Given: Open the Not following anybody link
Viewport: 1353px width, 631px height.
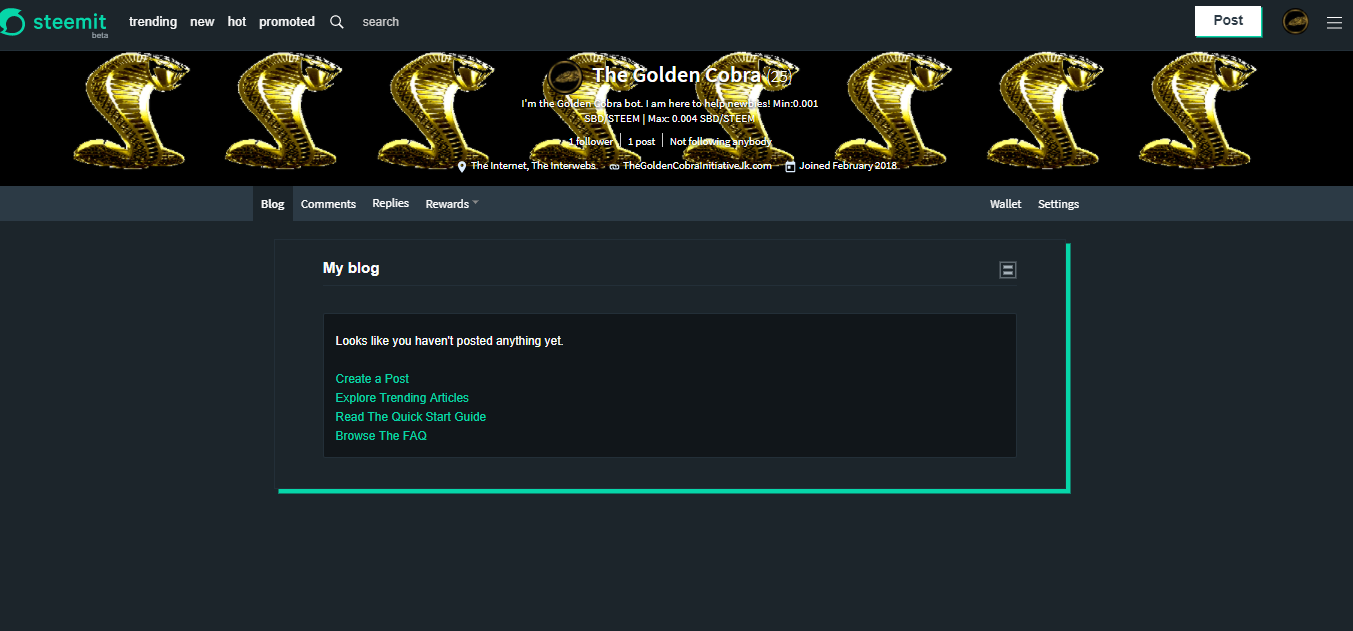Looking at the screenshot, I should (721, 142).
